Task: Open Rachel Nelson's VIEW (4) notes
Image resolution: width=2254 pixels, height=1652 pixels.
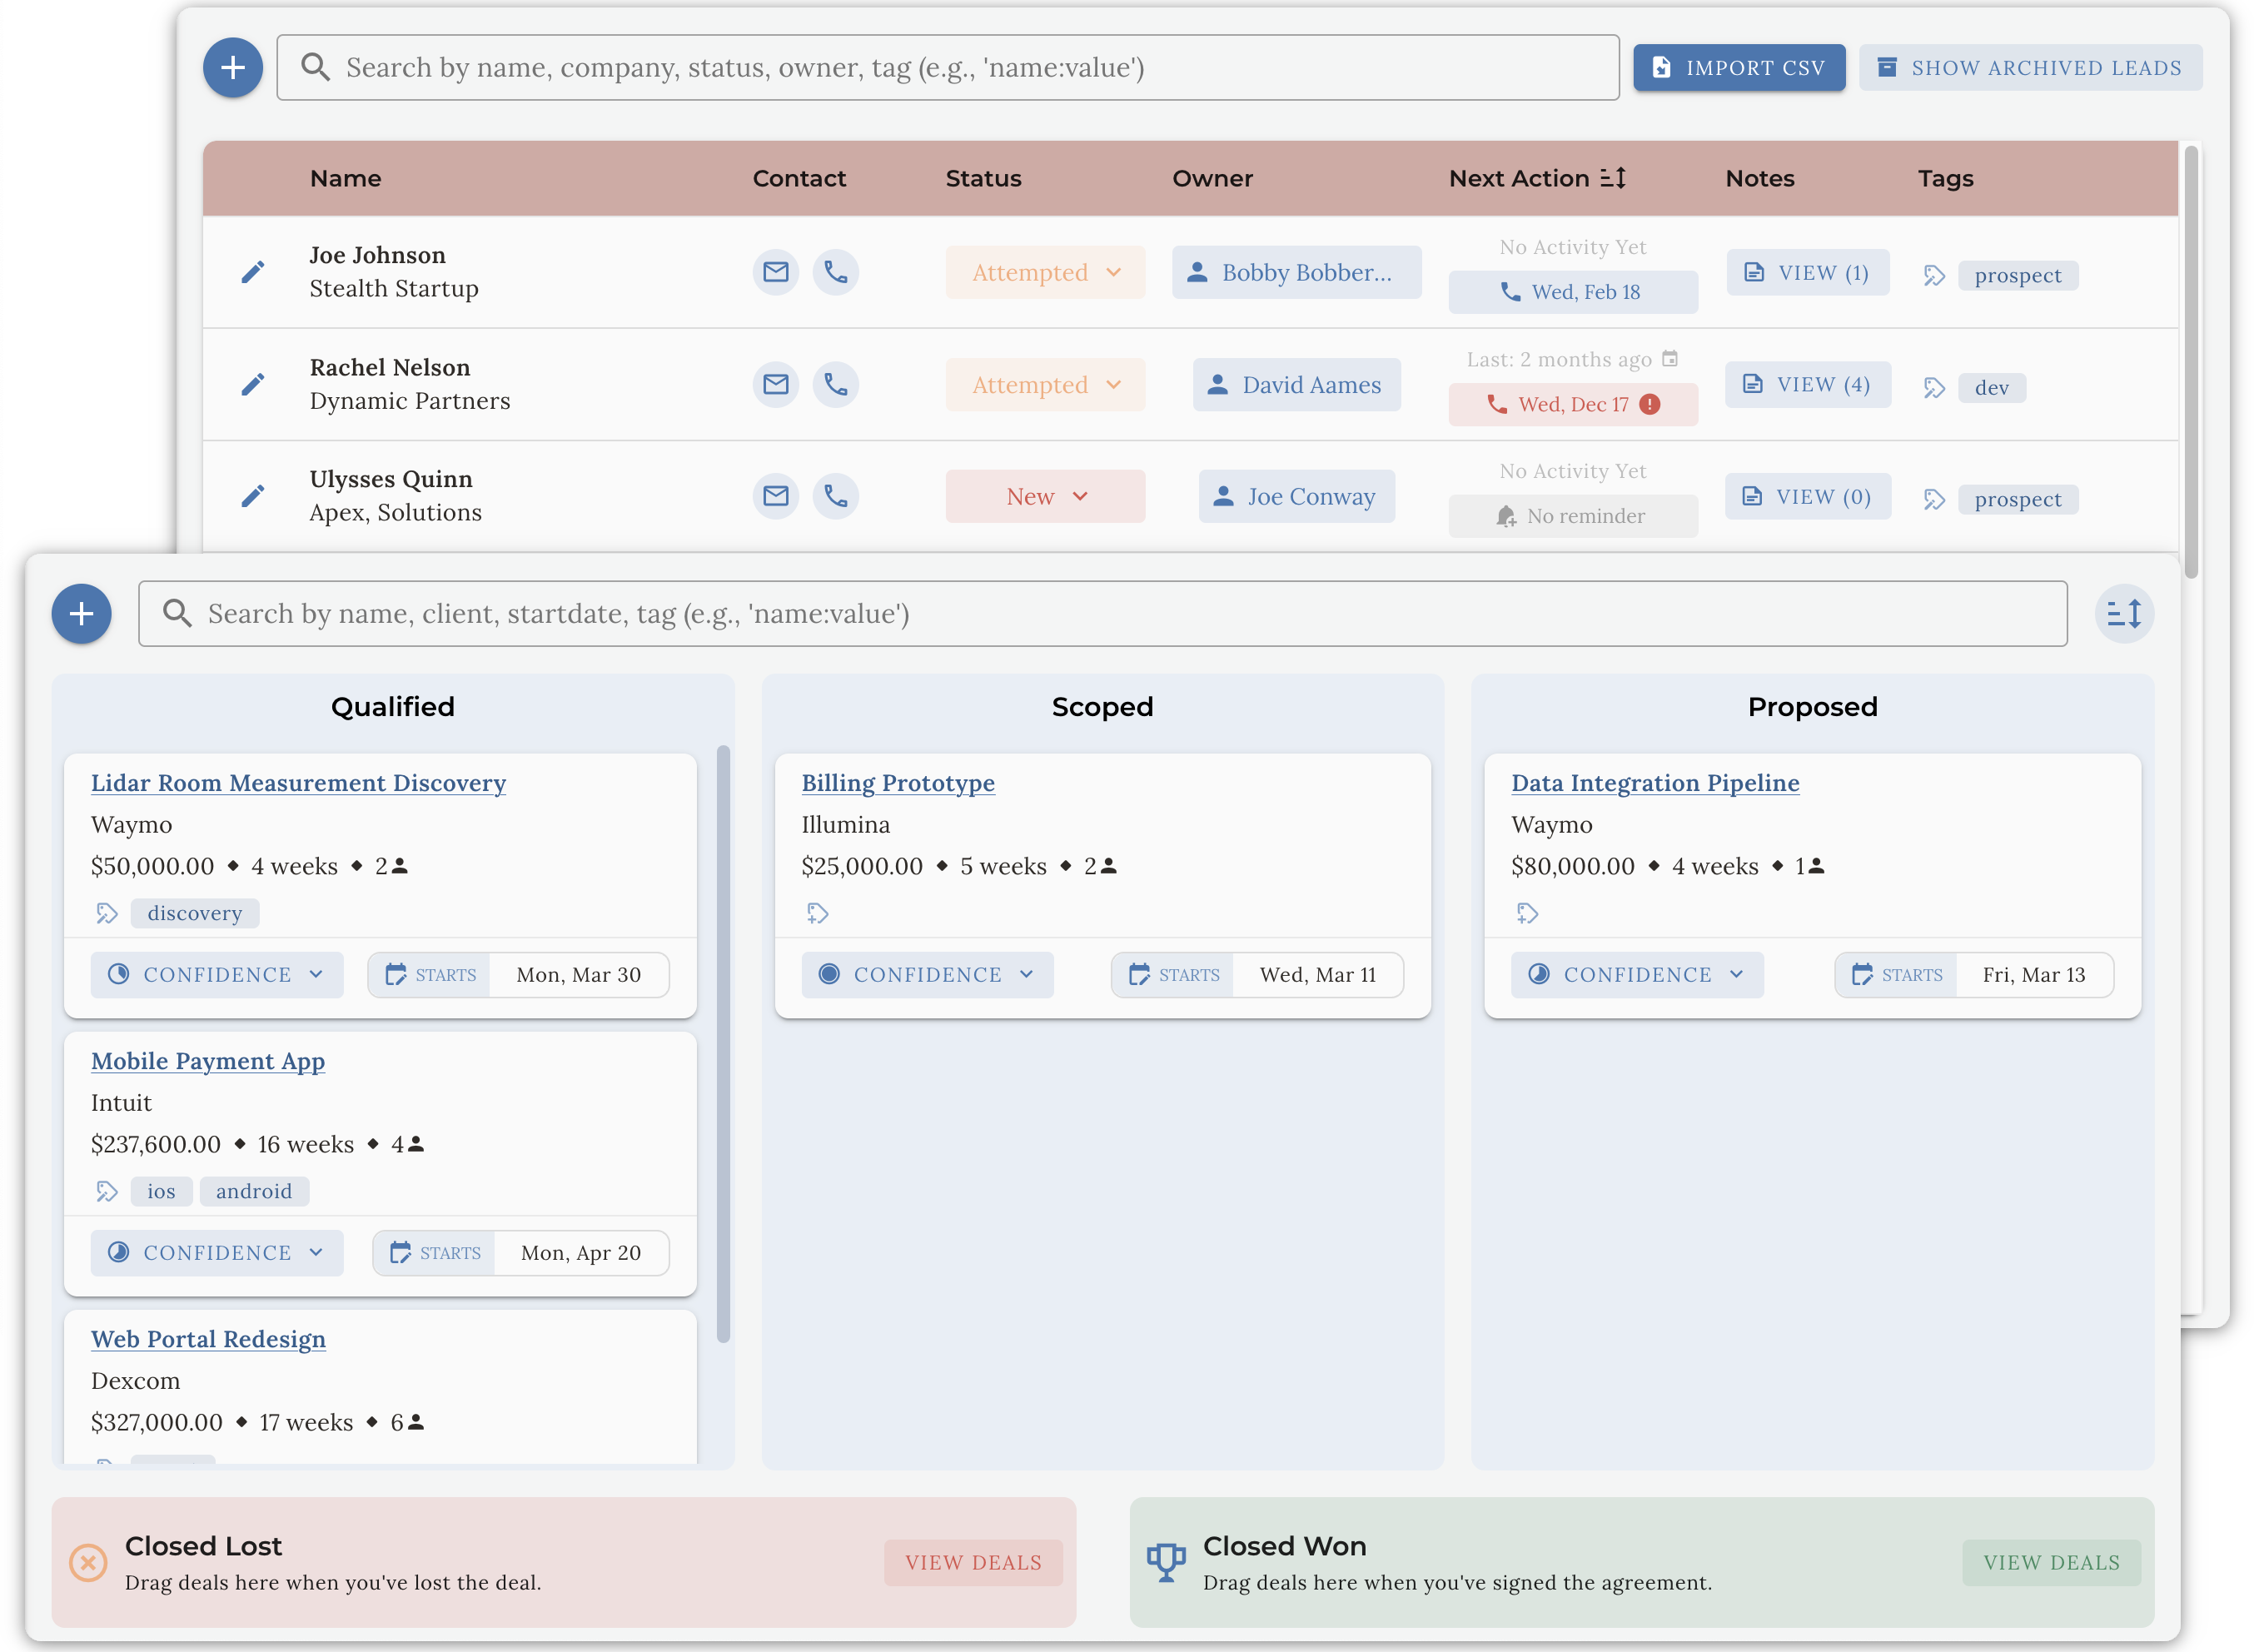Action: 1807,384
